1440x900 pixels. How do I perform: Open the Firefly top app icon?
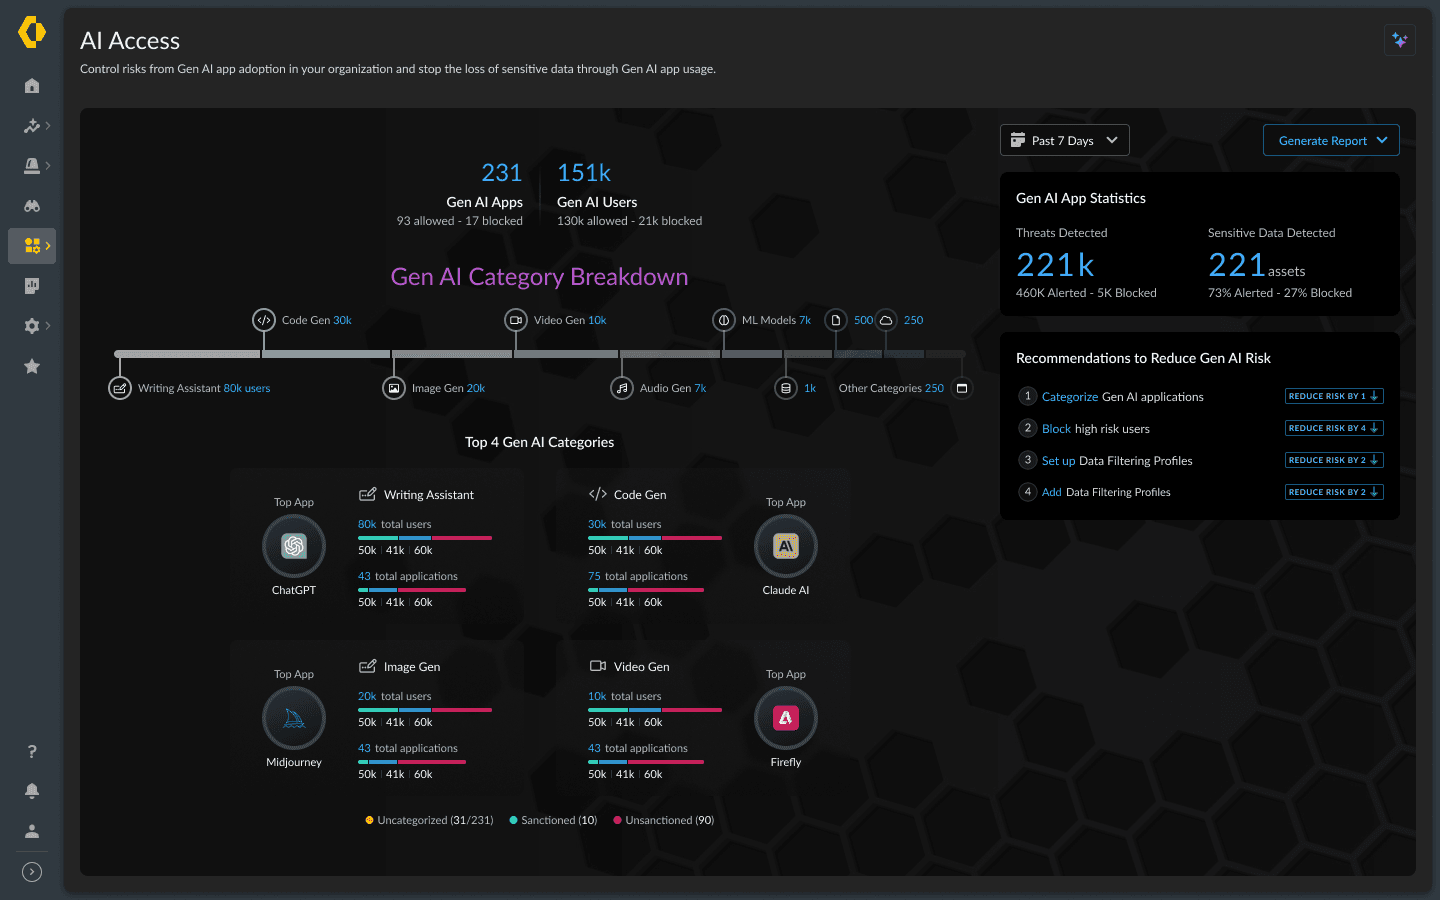point(786,718)
